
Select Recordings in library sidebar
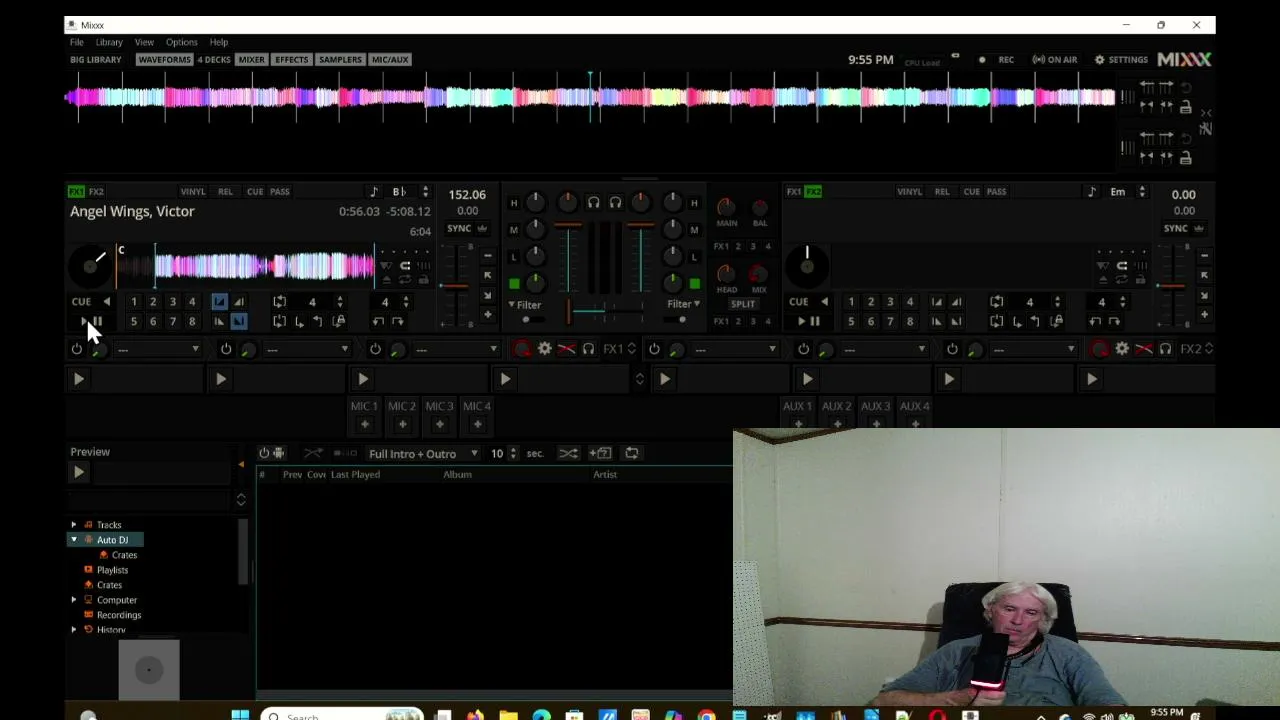(x=119, y=615)
